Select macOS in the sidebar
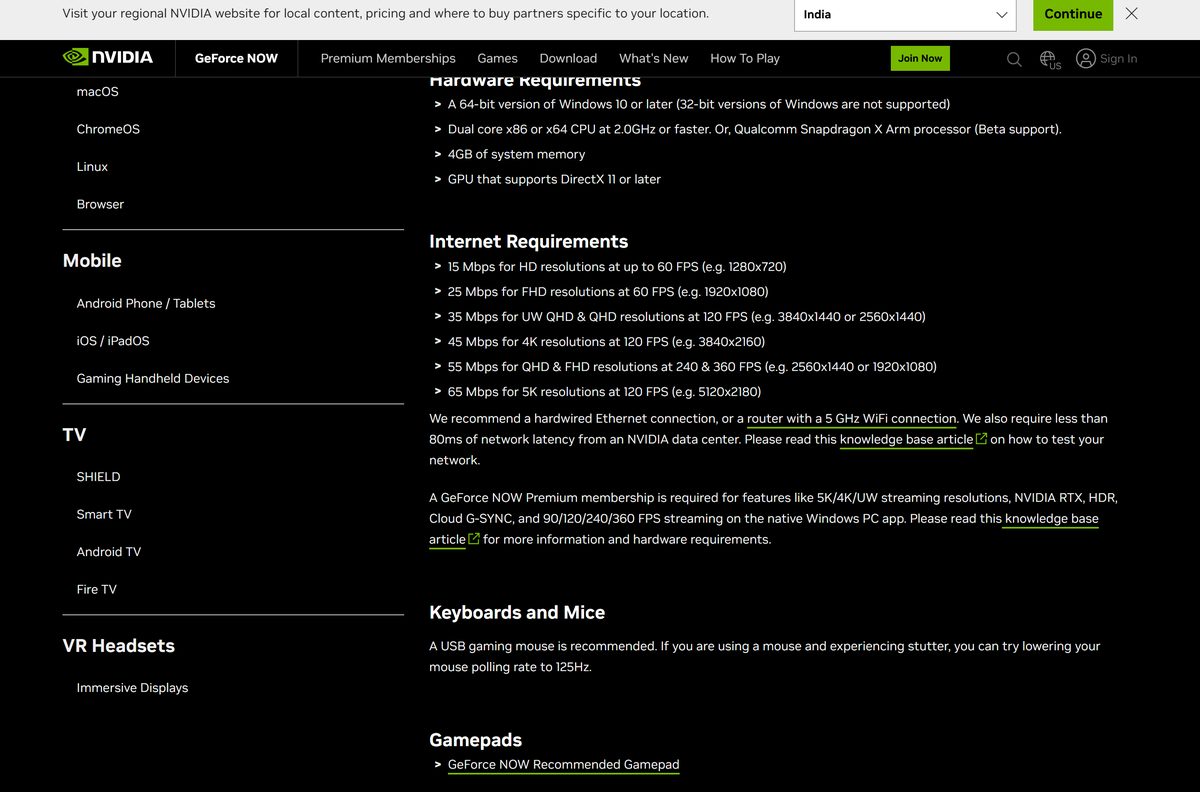Image resolution: width=1200 pixels, height=792 pixels. pyautogui.click(x=98, y=91)
